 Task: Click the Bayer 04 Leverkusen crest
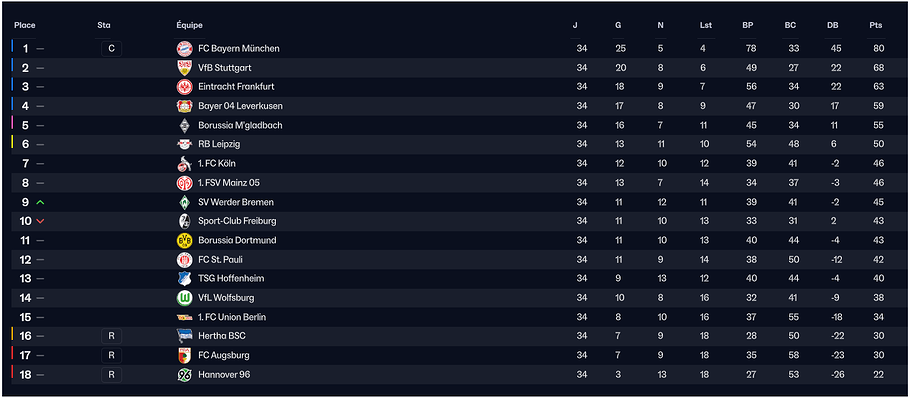pos(184,106)
